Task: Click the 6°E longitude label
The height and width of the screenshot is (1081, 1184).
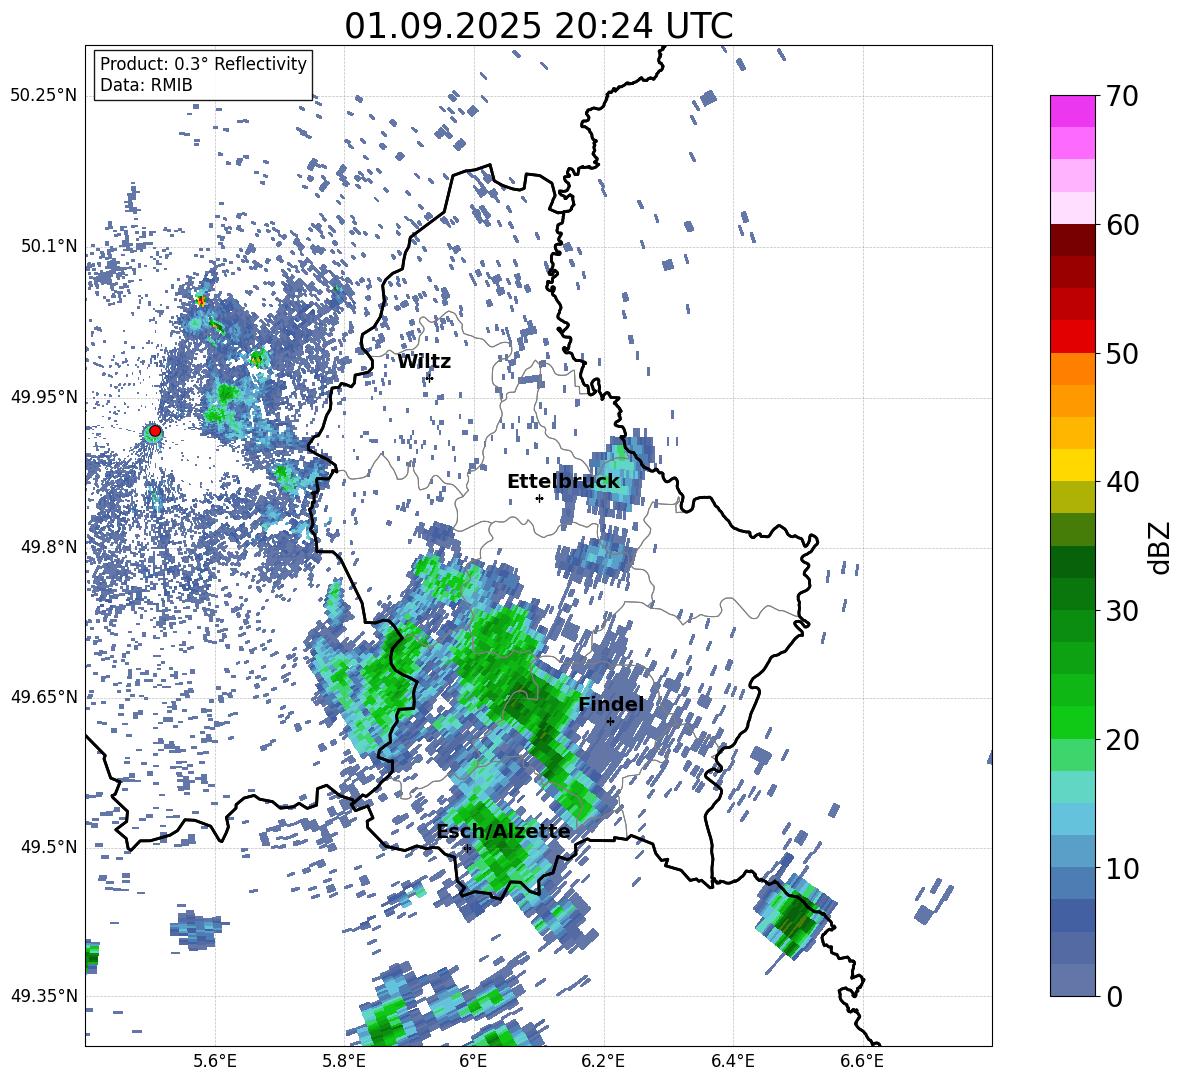Action: 473,1061
